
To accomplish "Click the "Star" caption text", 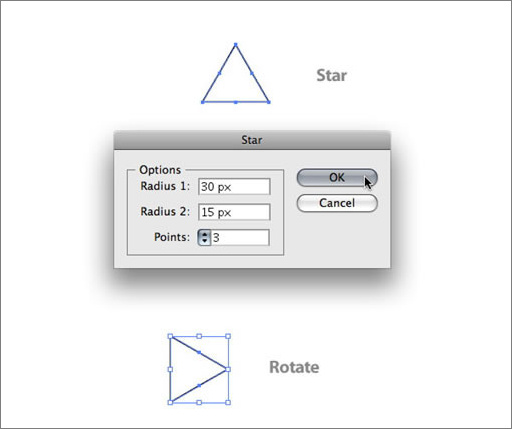I will pyautogui.click(x=331, y=75).
